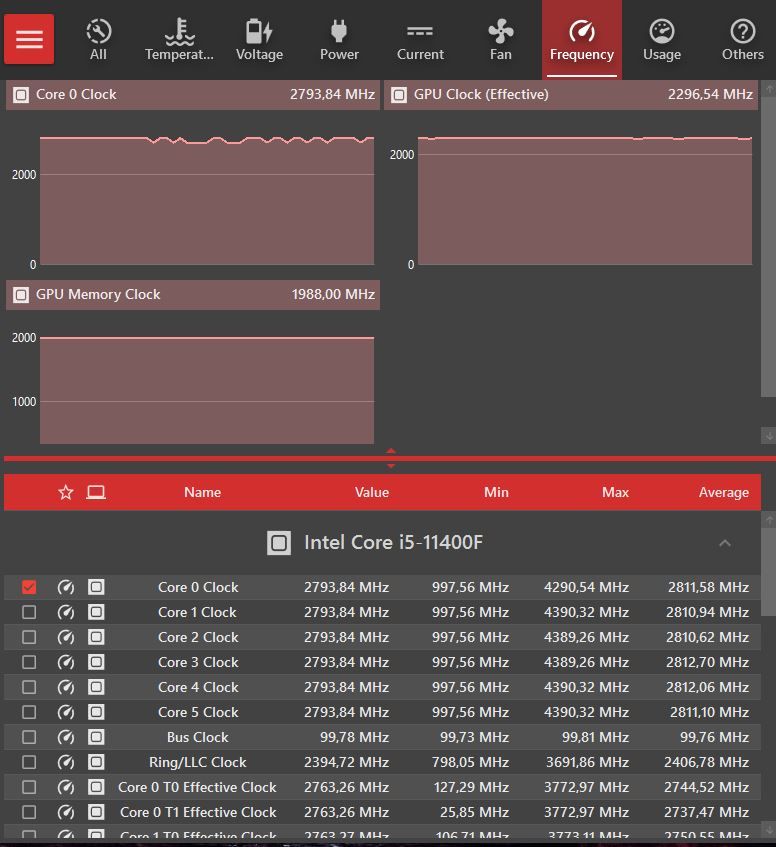Click the Bus Clock value 99,78 MHz
Screen dimensions: 776x847
pos(354,737)
